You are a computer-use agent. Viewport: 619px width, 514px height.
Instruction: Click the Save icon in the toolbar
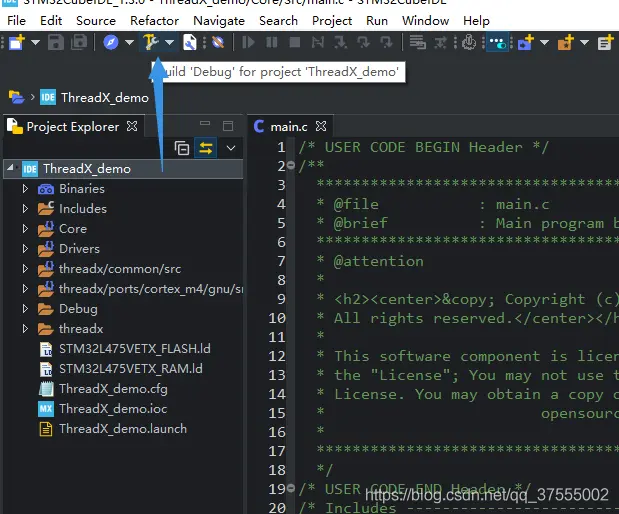point(56,42)
